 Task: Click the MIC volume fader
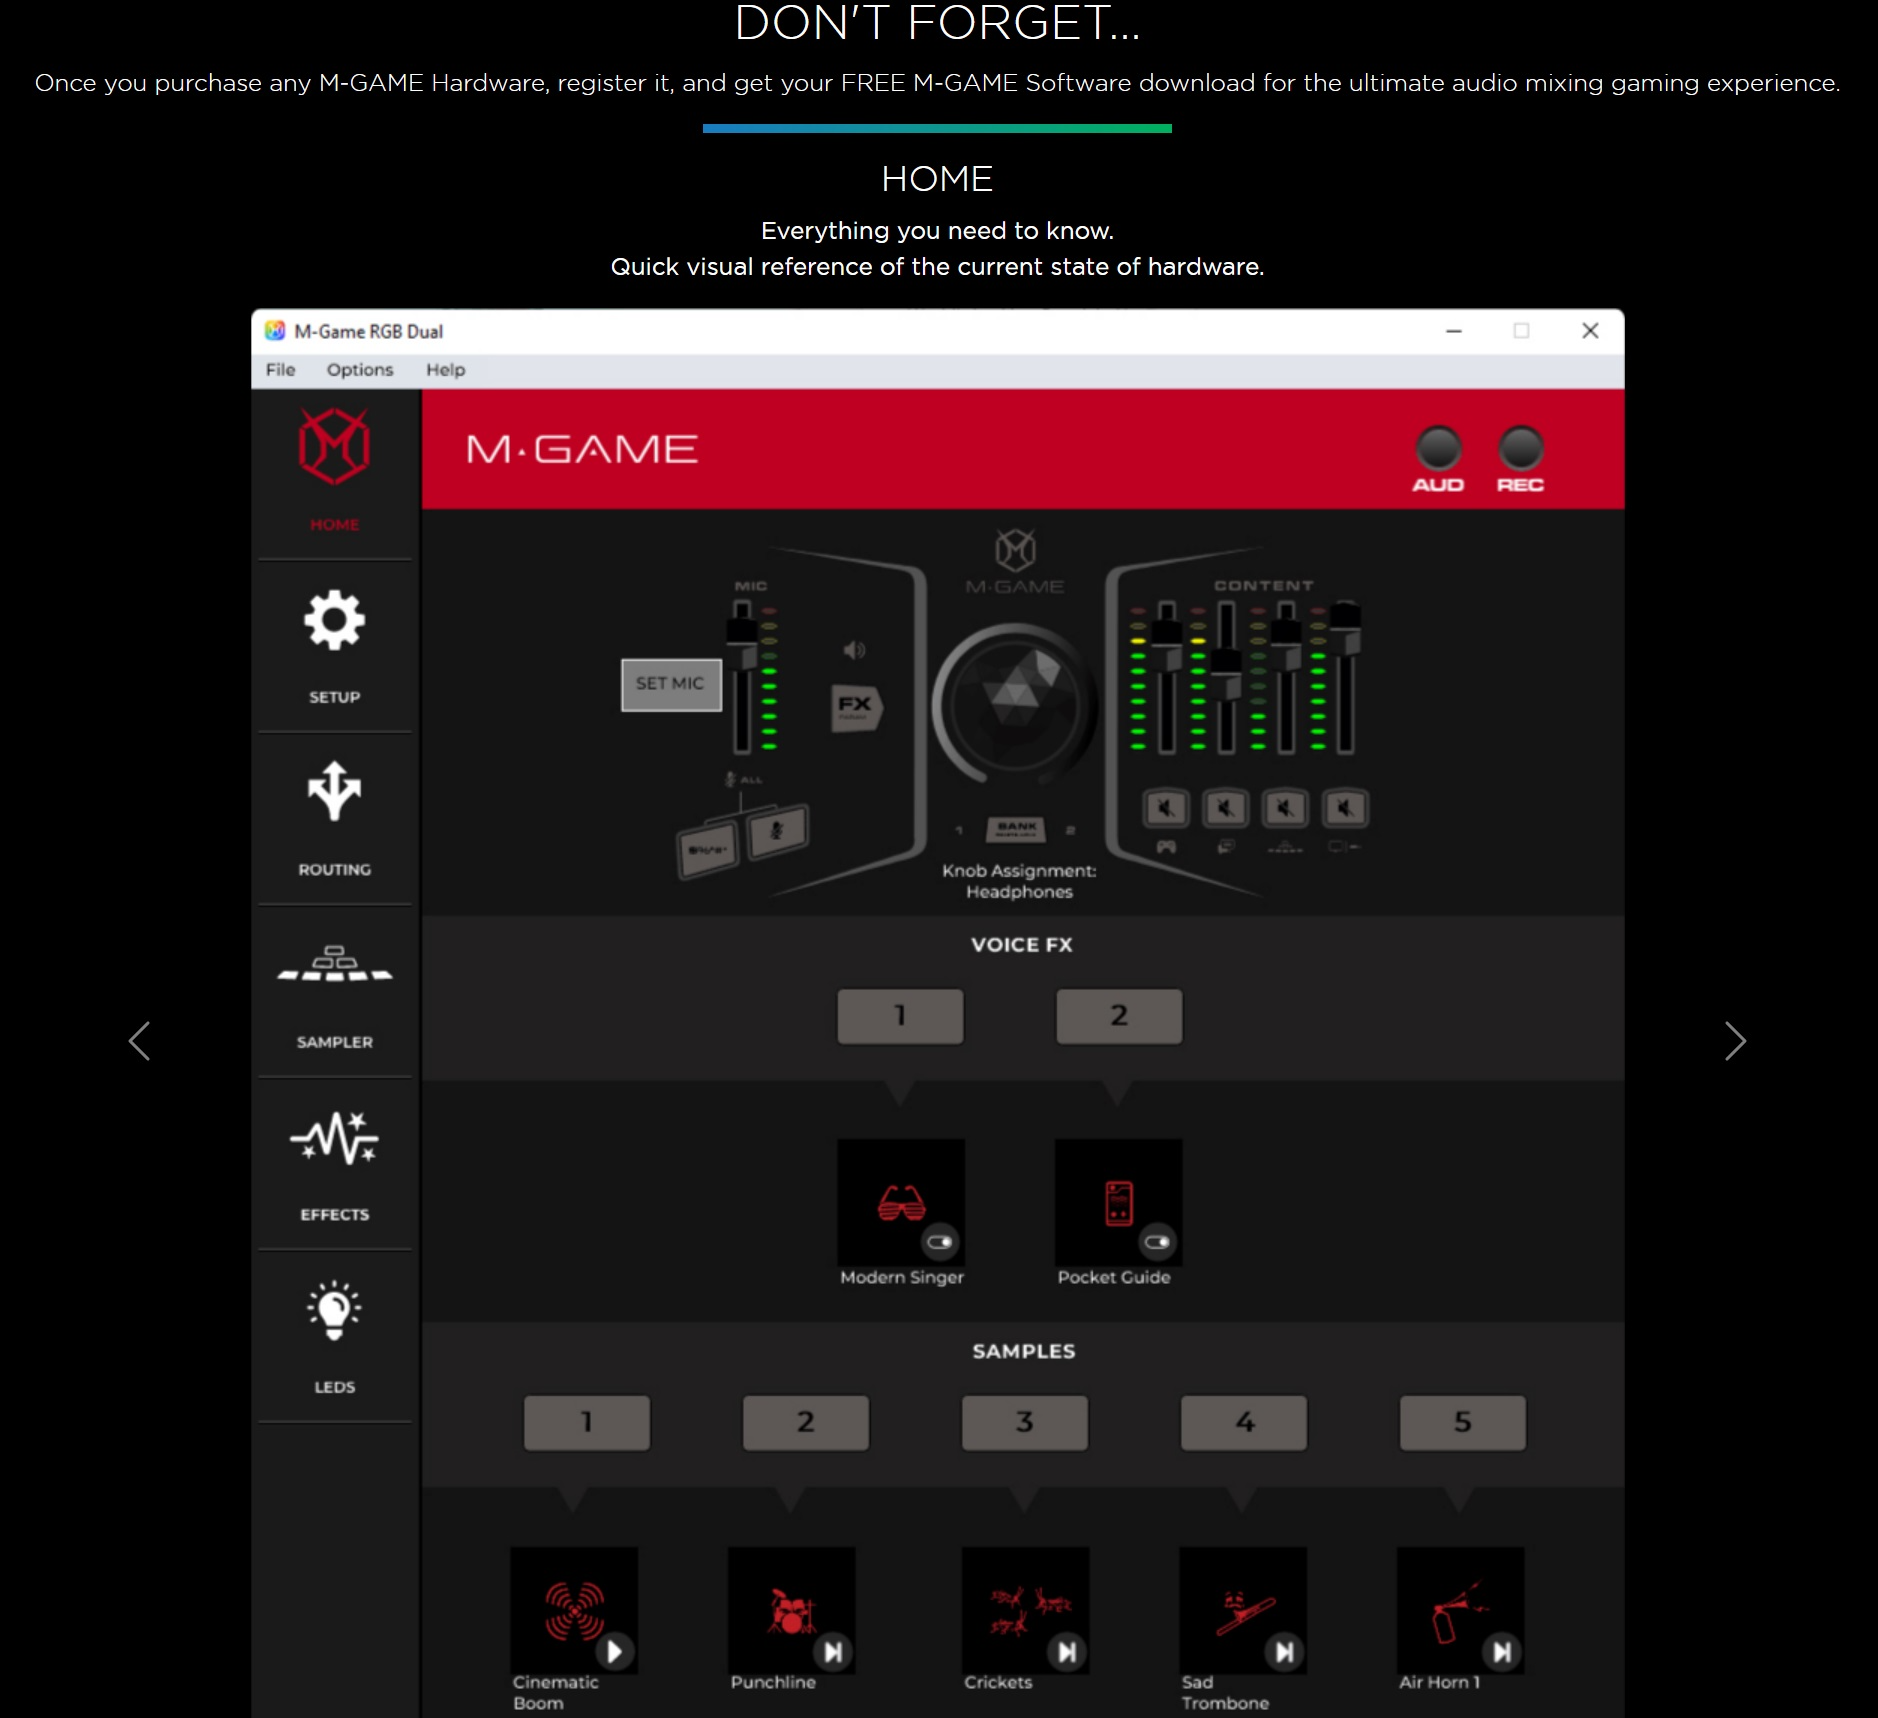(x=742, y=633)
